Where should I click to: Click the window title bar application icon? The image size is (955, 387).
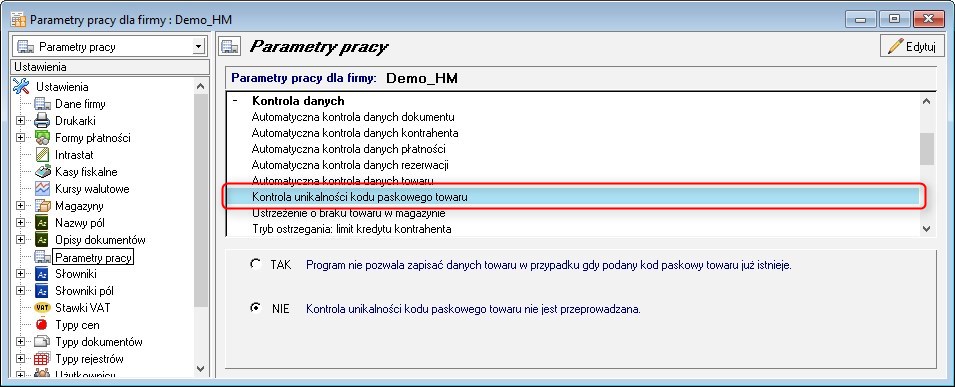pos(18,20)
